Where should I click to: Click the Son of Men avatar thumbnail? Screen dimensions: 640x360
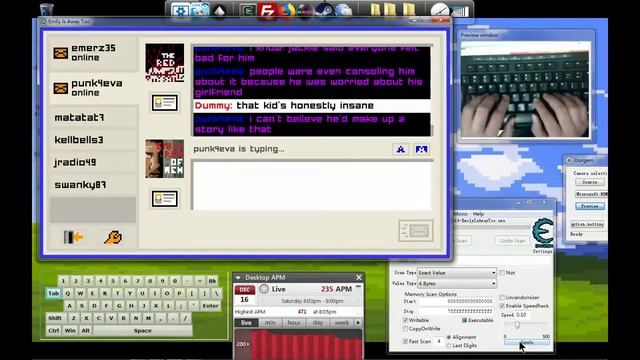[164, 159]
